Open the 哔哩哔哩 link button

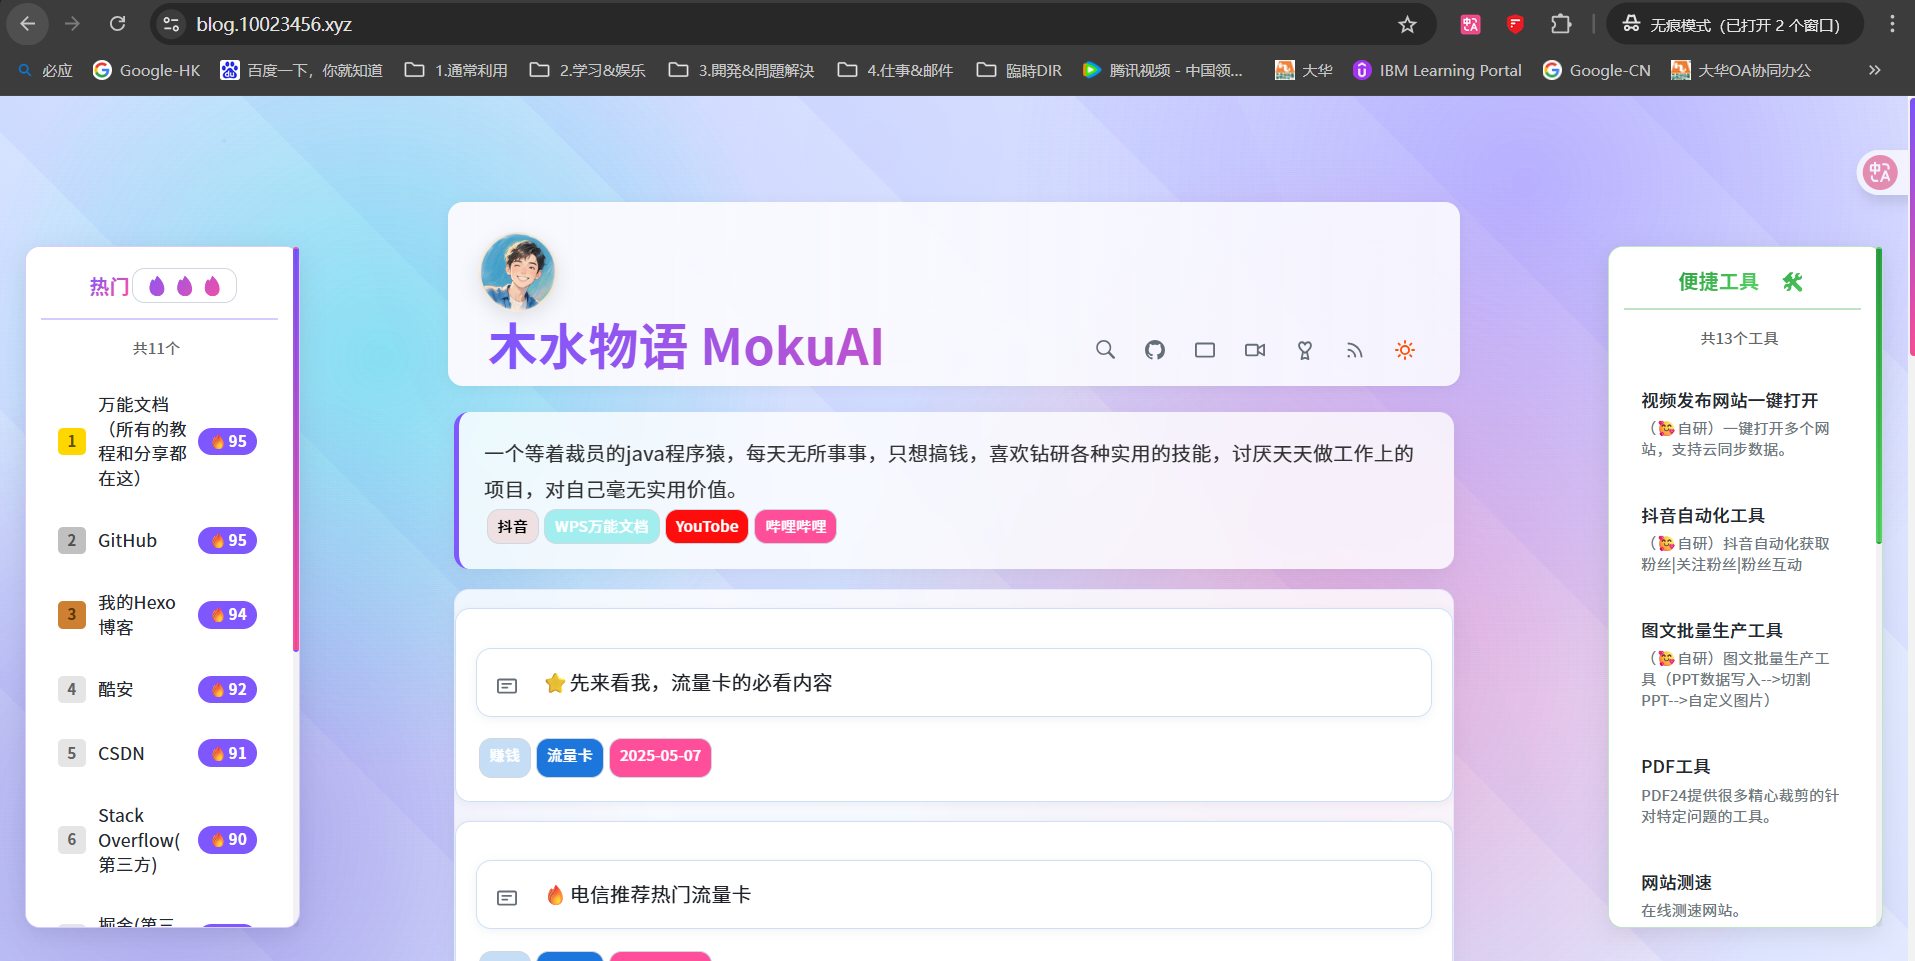[795, 527]
